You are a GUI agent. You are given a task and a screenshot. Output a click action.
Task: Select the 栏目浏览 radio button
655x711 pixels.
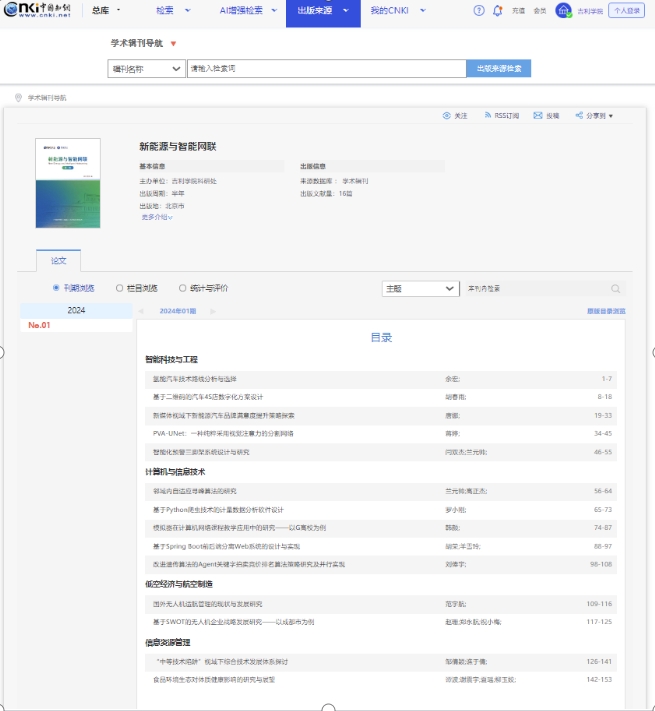(119, 288)
